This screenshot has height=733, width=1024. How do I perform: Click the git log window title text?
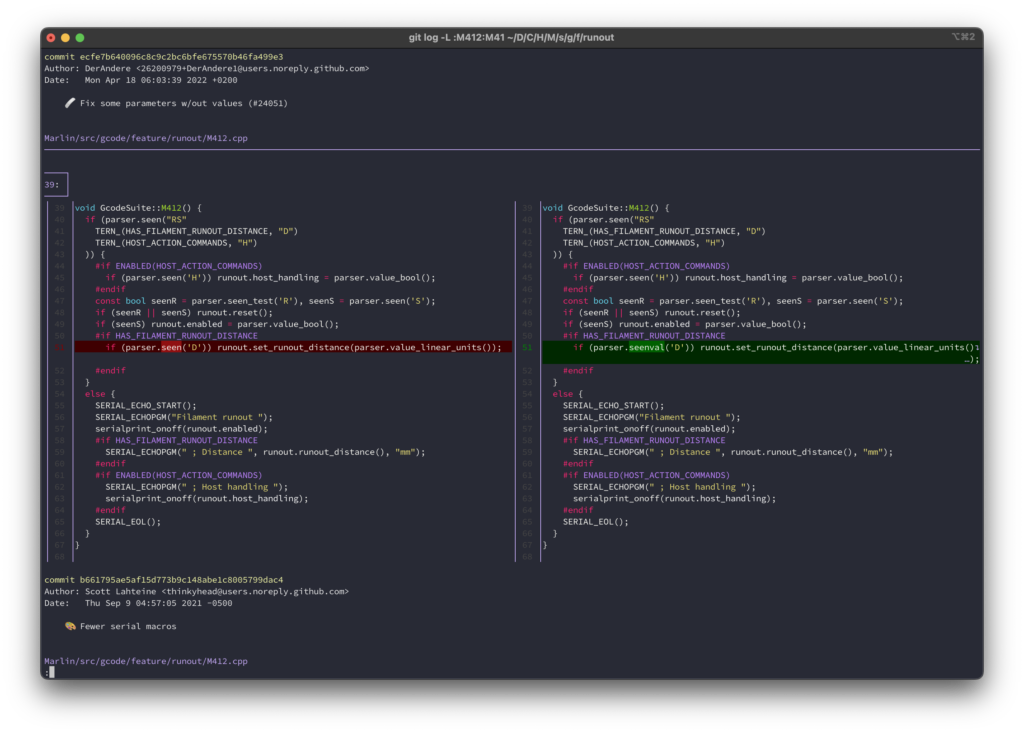click(511, 37)
